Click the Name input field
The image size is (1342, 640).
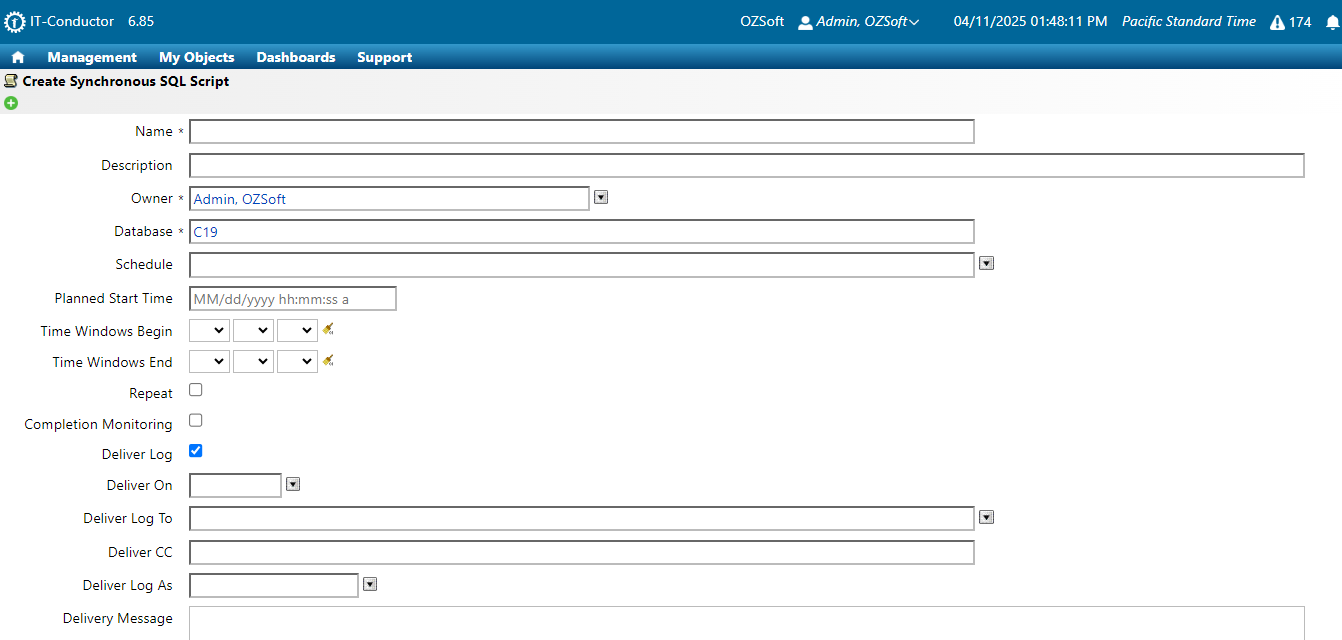pyautogui.click(x=581, y=132)
